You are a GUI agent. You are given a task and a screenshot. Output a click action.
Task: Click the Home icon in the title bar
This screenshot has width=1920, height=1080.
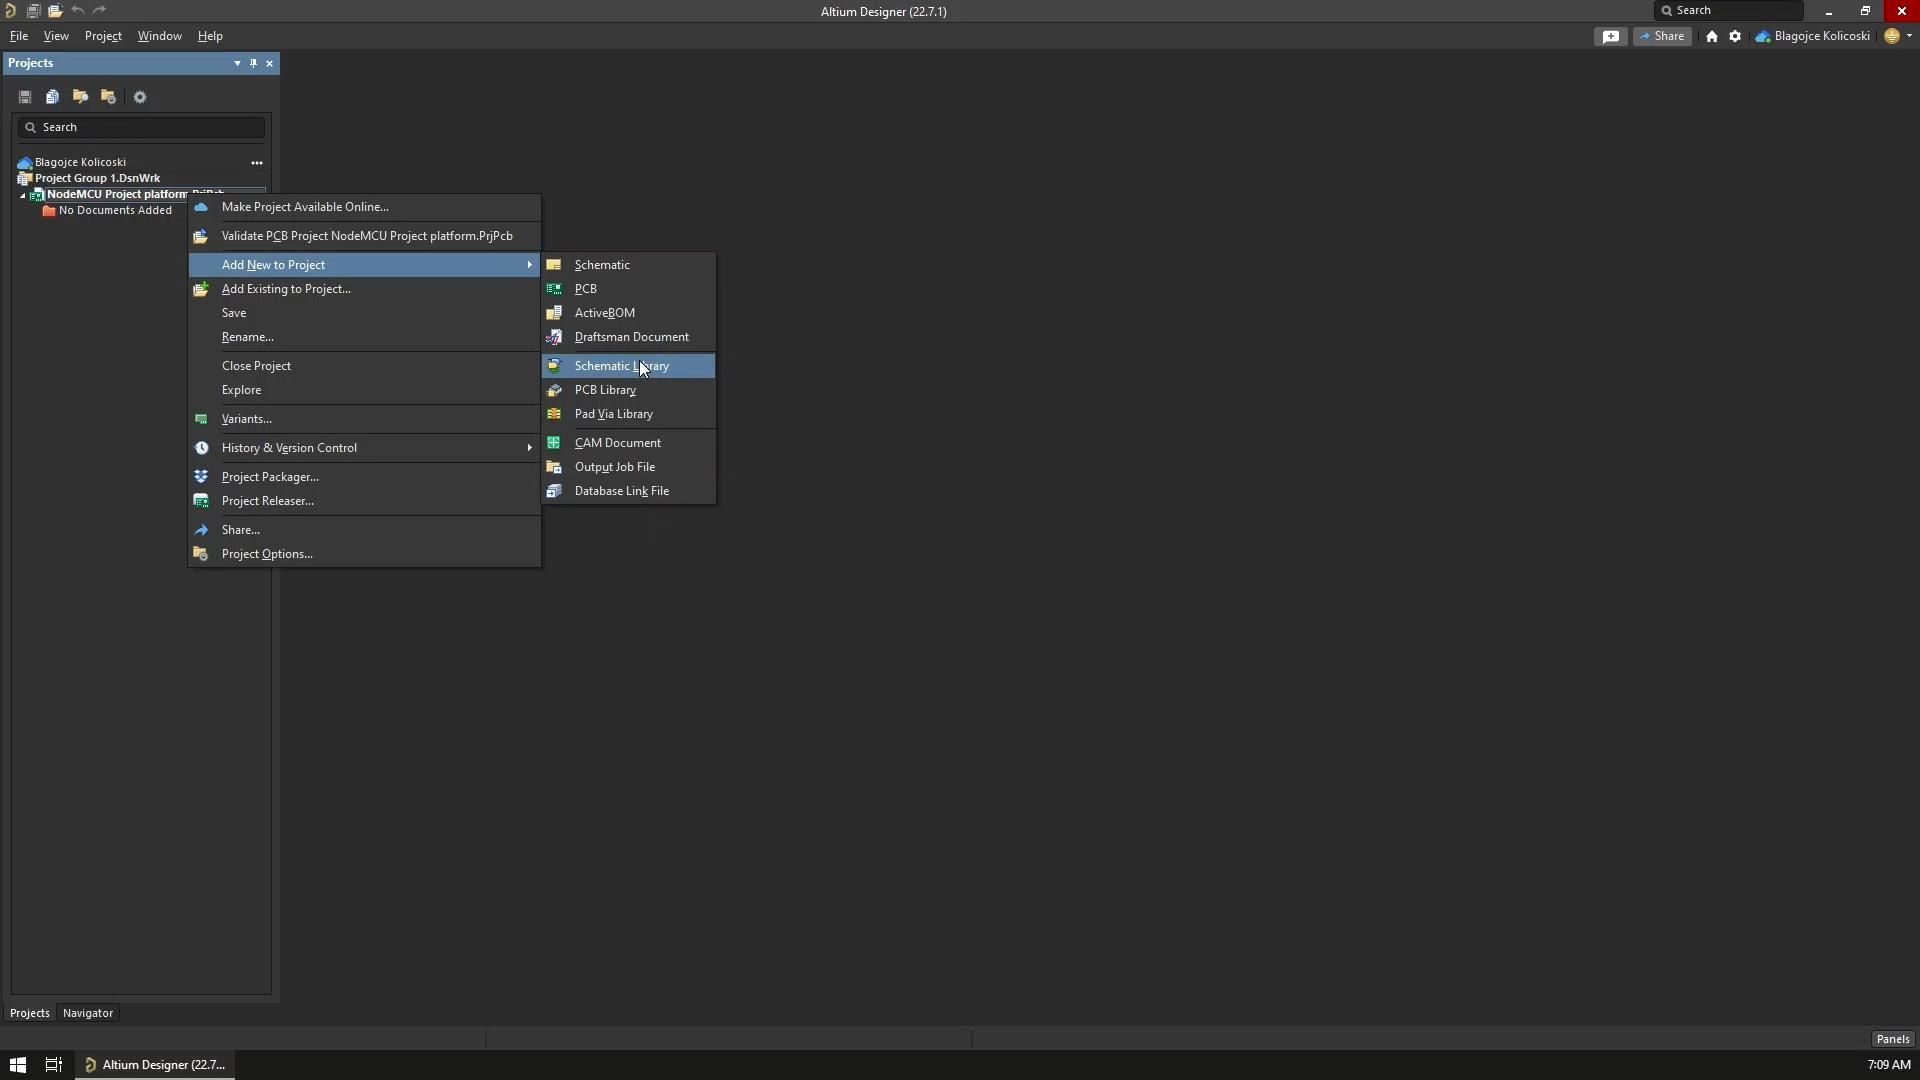click(1713, 36)
